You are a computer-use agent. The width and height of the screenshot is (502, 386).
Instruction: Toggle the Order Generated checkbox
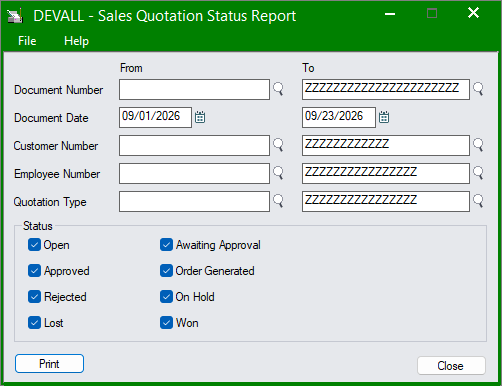pyautogui.click(x=166, y=271)
